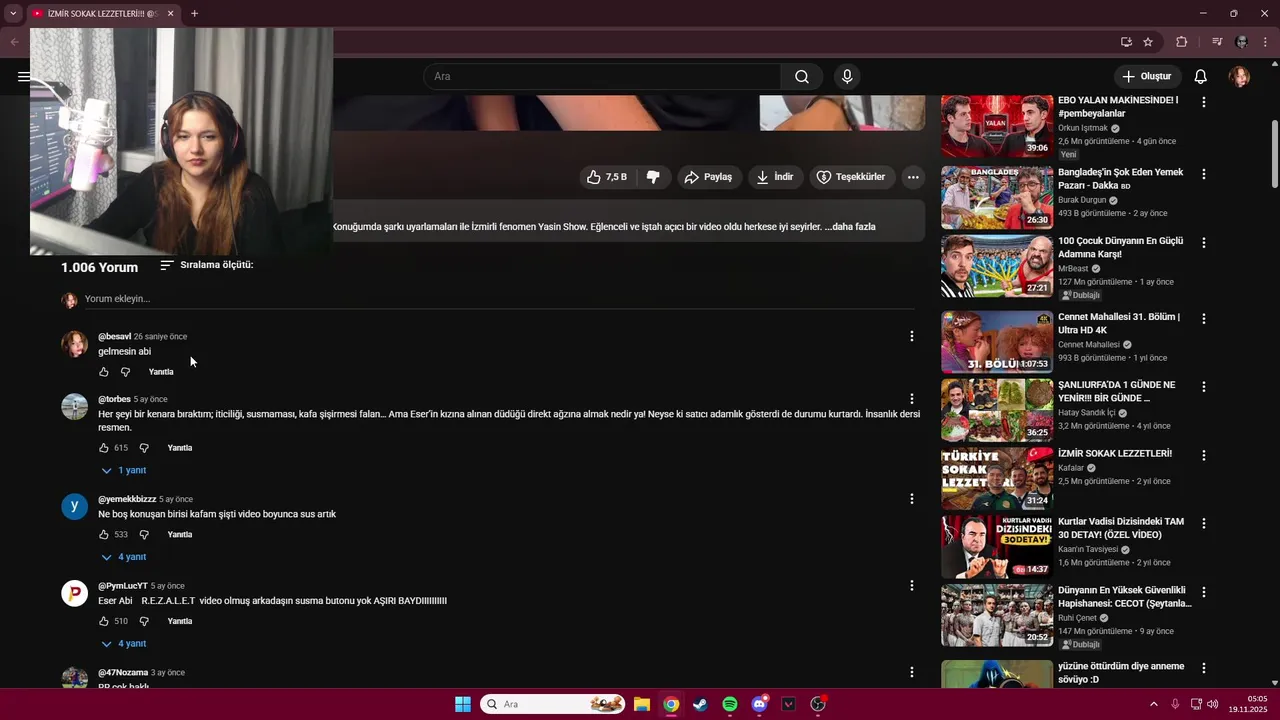Open Spotify from taskbar

point(730,704)
